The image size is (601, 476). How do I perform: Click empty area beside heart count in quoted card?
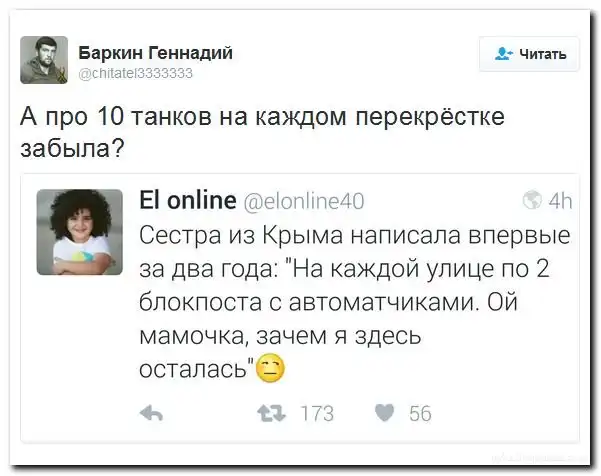tap(500, 413)
